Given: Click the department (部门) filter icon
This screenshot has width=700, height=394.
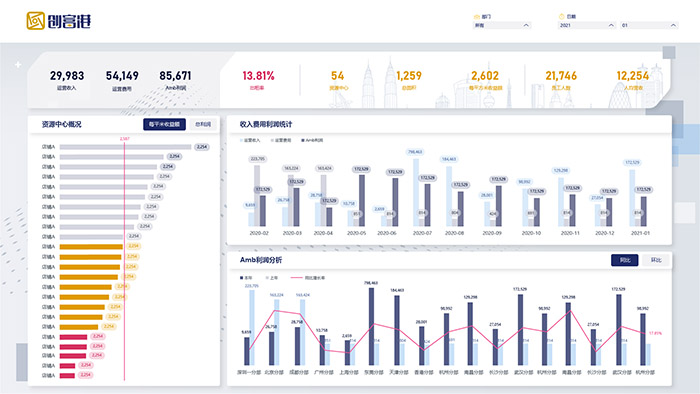Looking at the screenshot, I should (476, 17).
